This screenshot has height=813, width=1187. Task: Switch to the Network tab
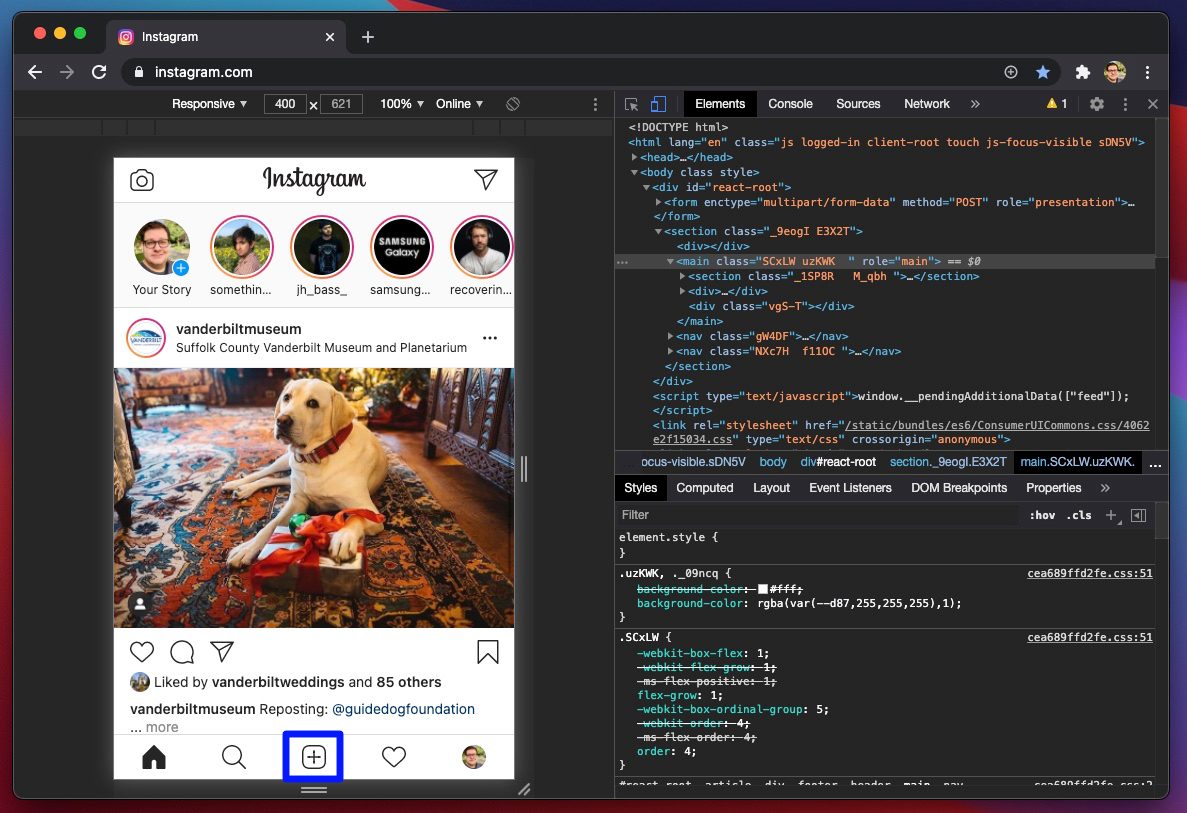click(x=927, y=104)
